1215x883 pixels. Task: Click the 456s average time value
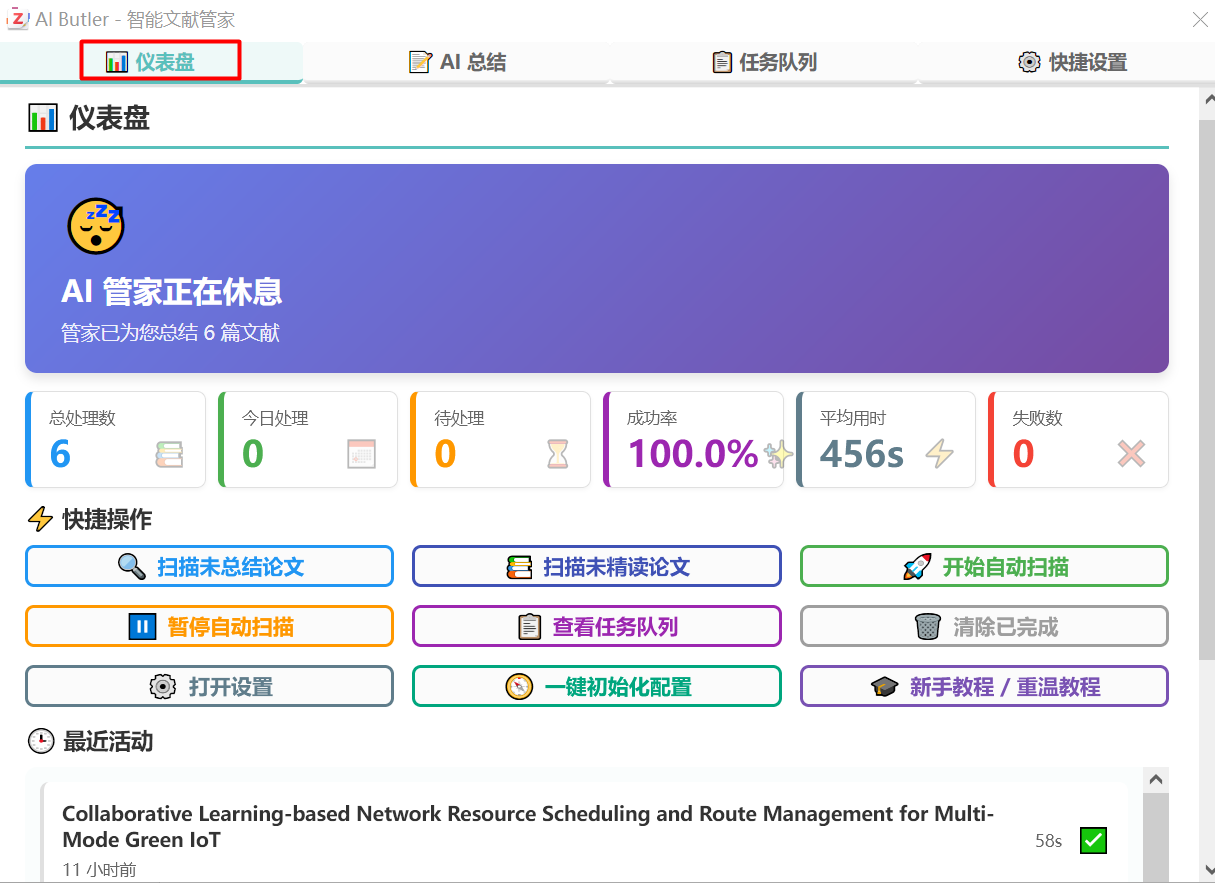click(x=862, y=454)
